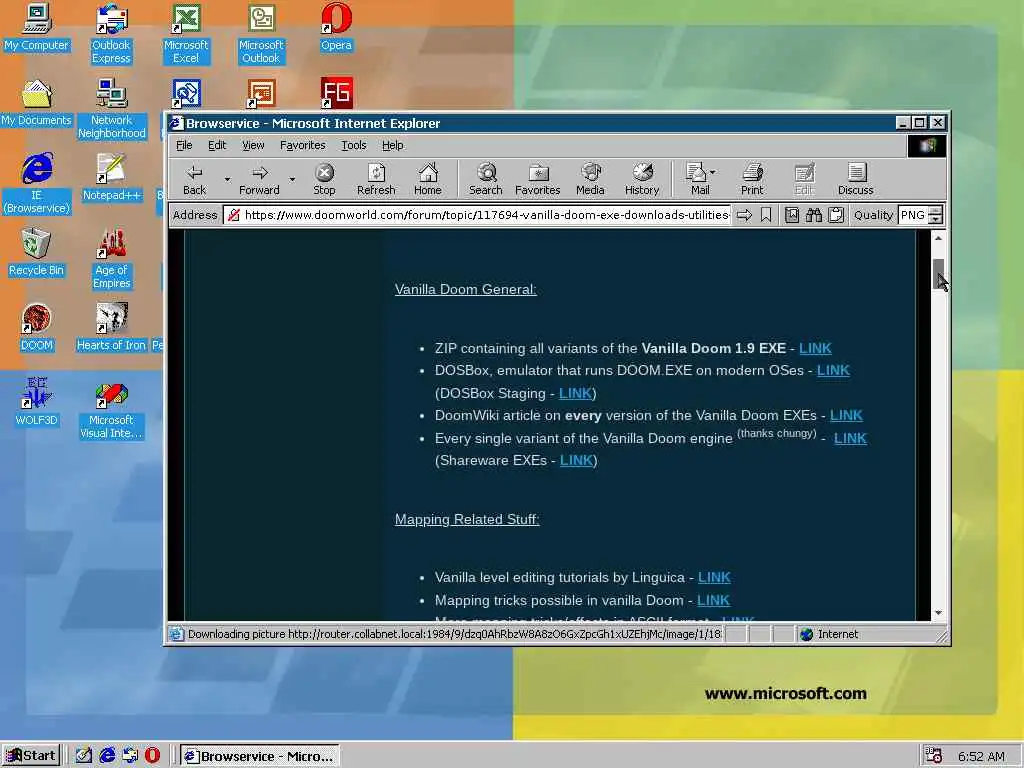This screenshot has height=768, width=1024.
Task: Select the DOOM desktop shortcut
Action: pos(37,327)
